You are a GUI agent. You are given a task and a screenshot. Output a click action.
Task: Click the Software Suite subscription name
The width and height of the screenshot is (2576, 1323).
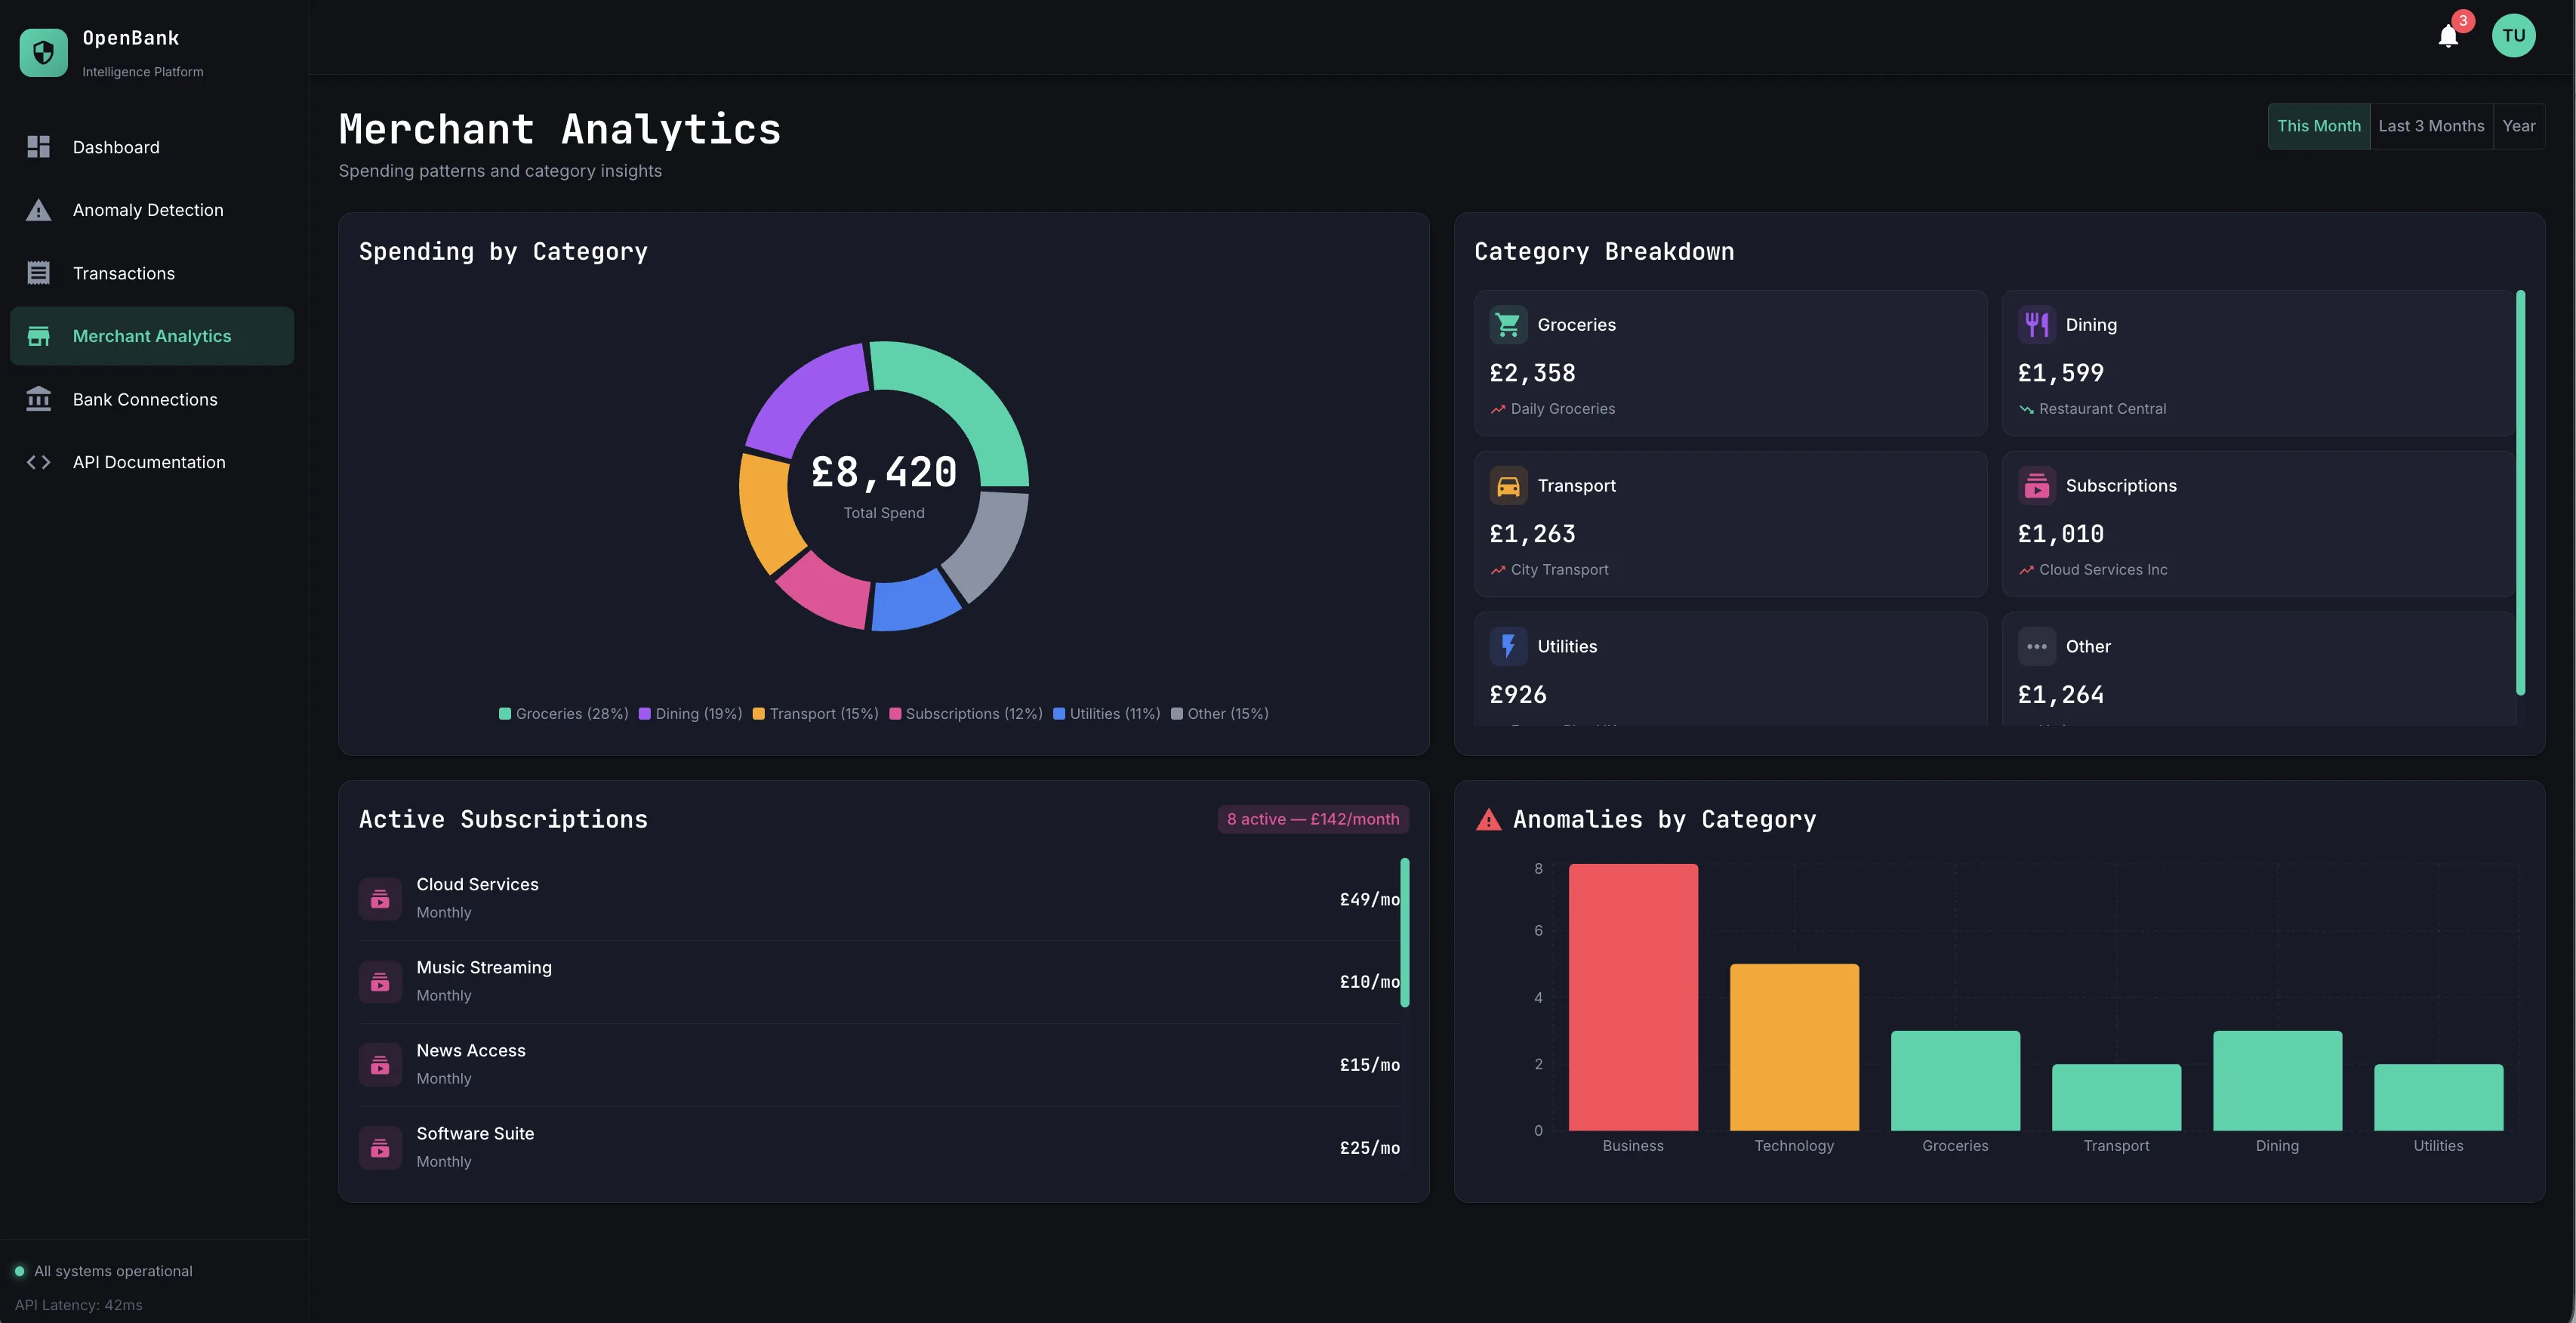pyautogui.click(x=475, y=1134)
